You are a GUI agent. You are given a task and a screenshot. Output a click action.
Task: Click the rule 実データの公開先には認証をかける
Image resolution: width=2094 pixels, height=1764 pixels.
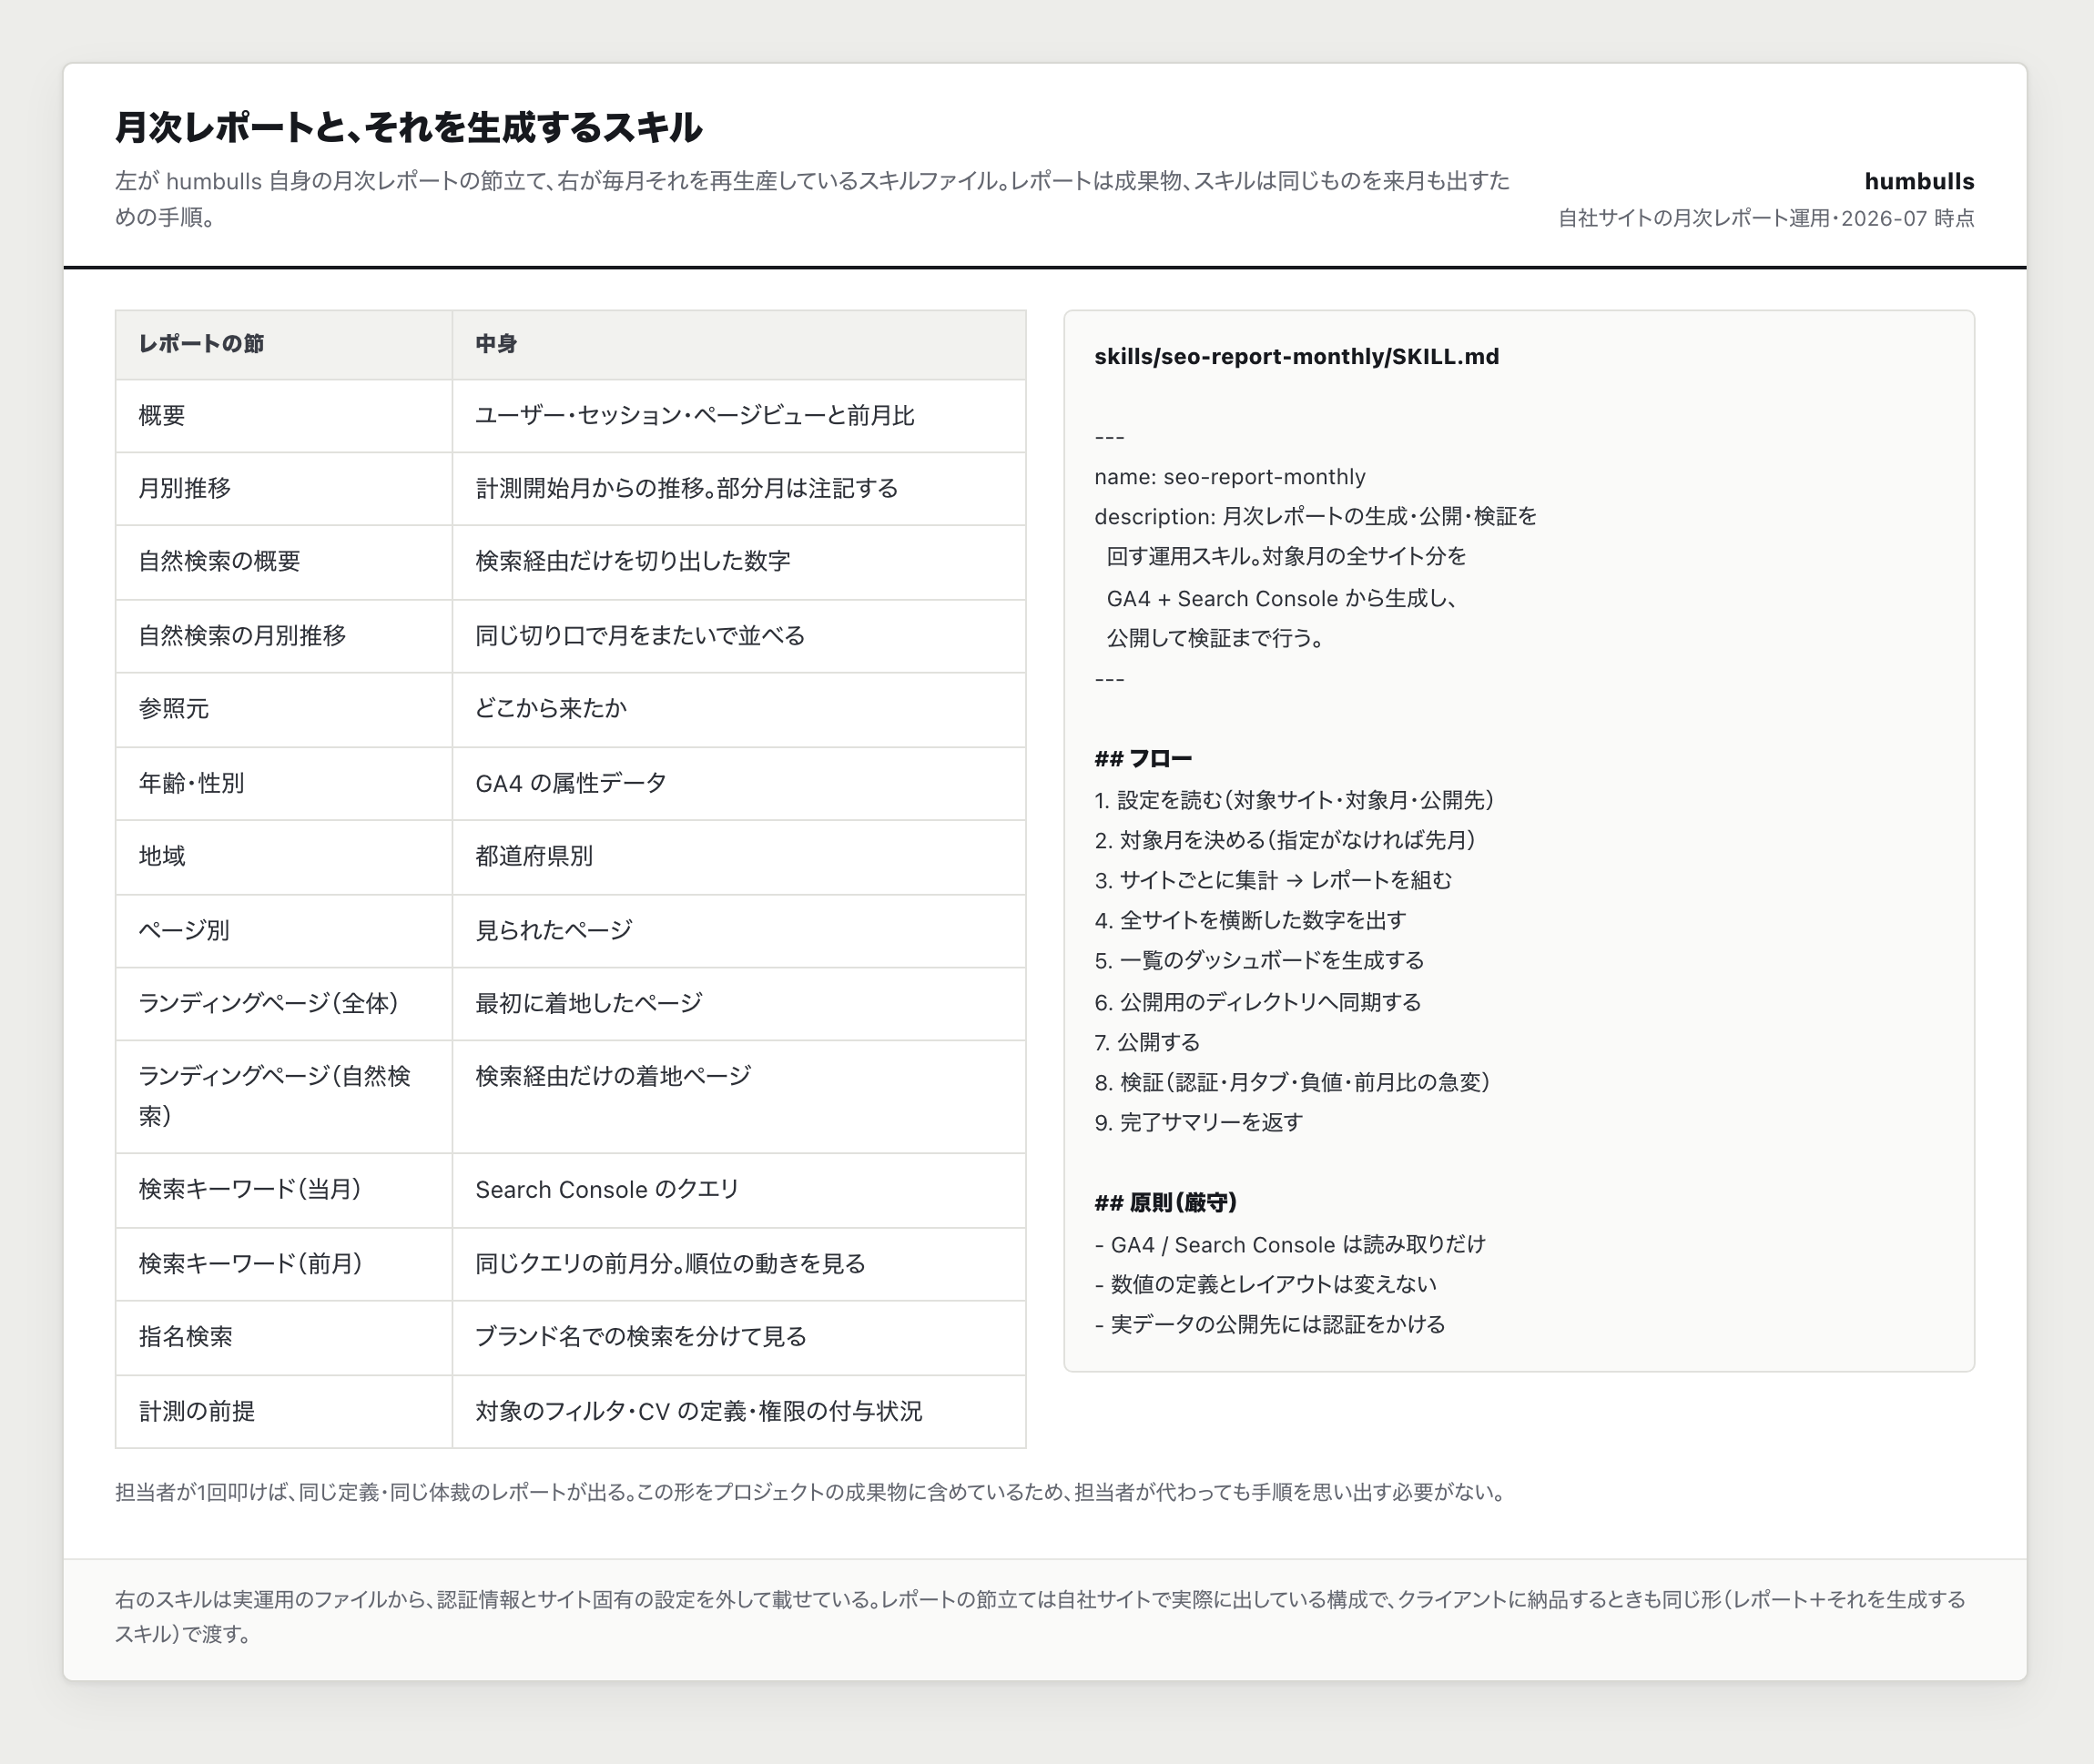click(x=1270, y=1325)
